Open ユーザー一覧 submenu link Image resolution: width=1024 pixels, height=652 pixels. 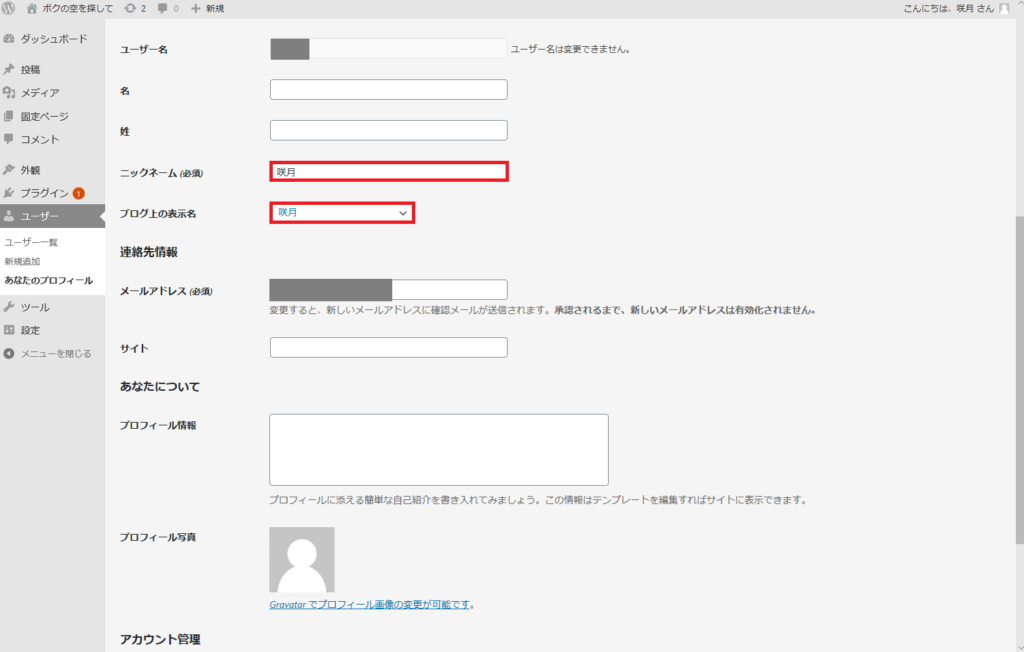tap(31, 242)
